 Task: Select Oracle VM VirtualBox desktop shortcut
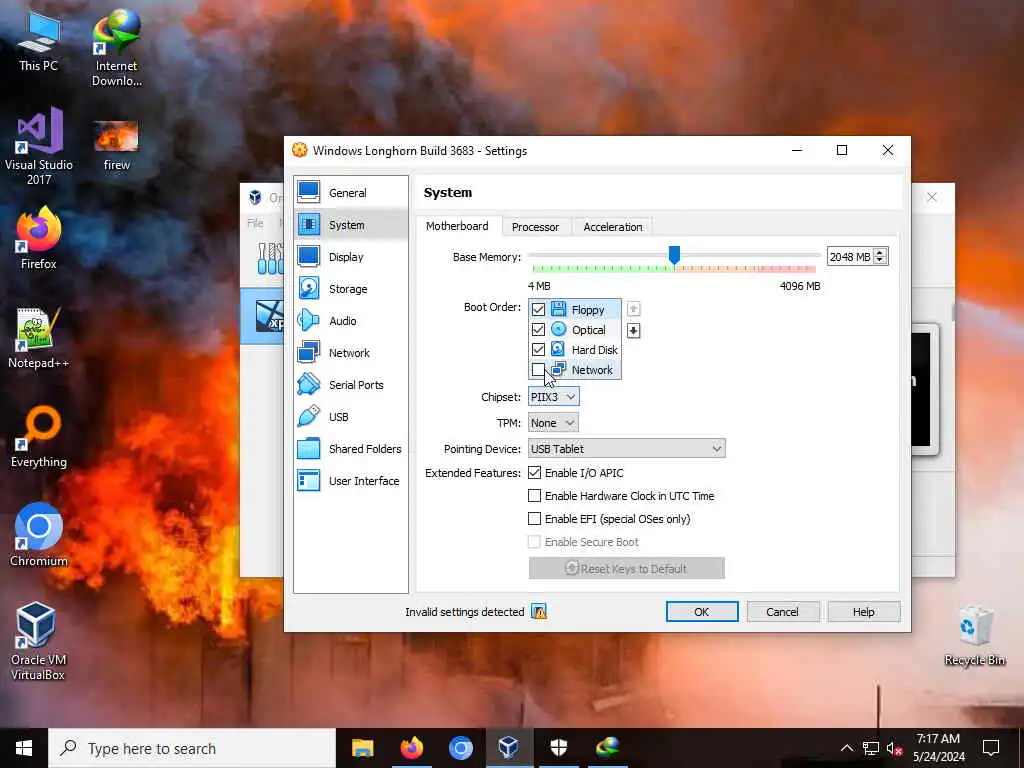38,641
